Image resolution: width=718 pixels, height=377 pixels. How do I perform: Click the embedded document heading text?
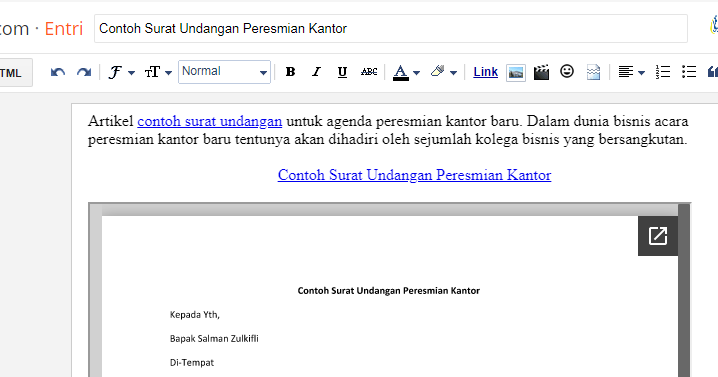388,290
